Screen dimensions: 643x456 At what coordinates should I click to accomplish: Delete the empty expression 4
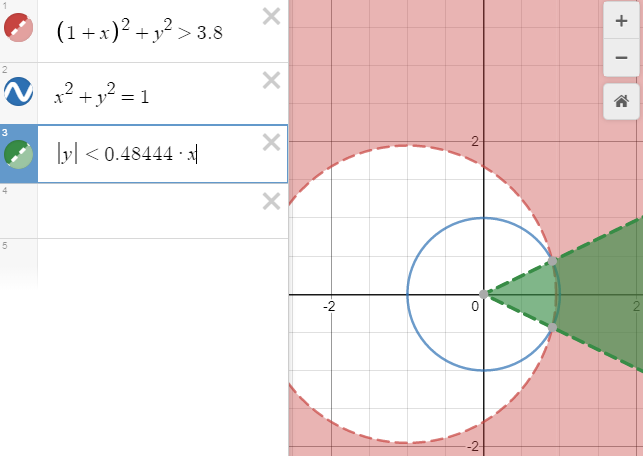(x=271, y=201)
